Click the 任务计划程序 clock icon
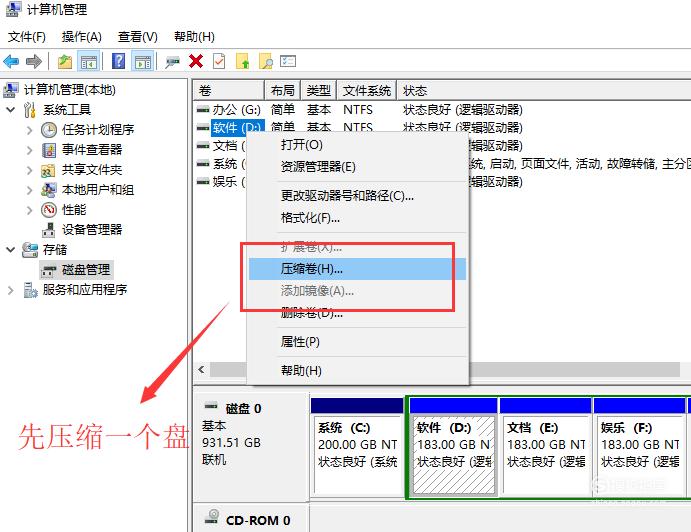The image size is (691, 532). (49, 130)
